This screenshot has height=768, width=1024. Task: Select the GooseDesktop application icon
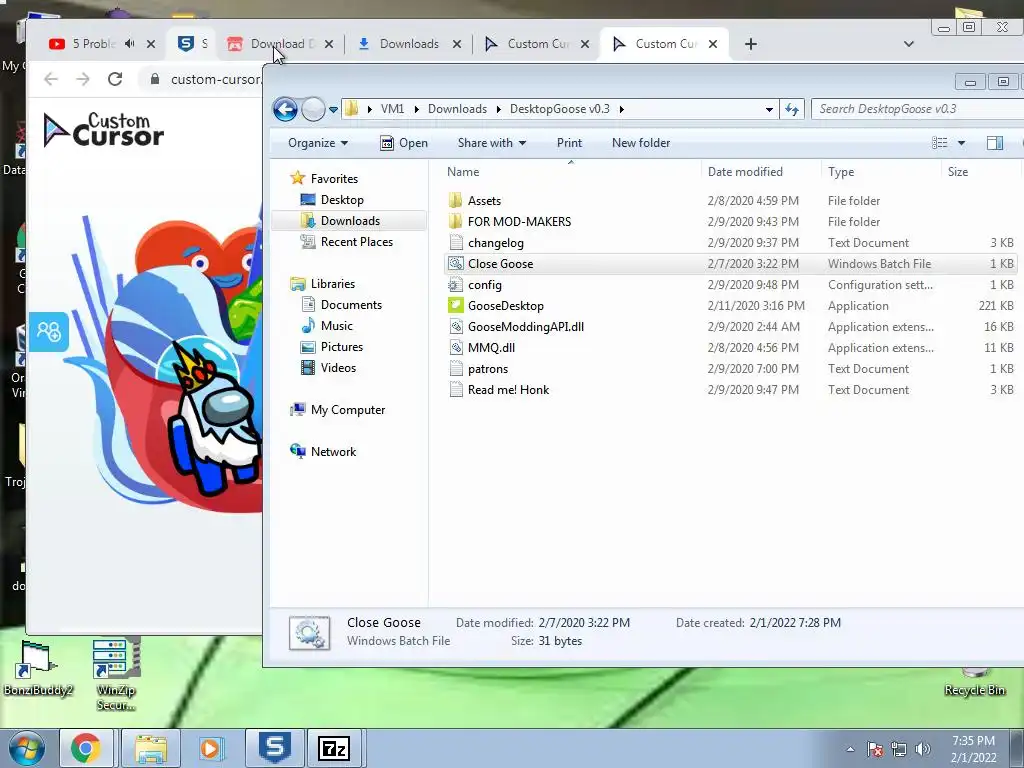pyautogui.click(x=456, y=306)
